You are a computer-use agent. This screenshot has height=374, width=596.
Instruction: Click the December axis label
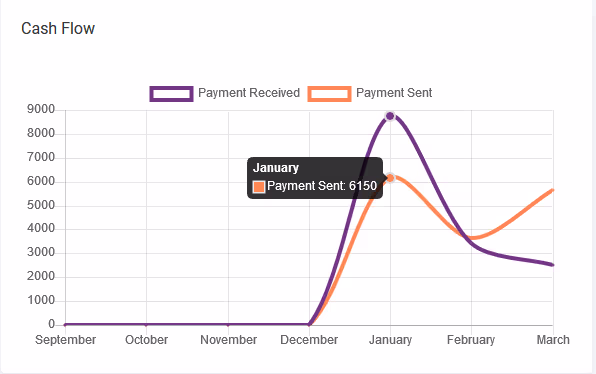tap(309, 339)
